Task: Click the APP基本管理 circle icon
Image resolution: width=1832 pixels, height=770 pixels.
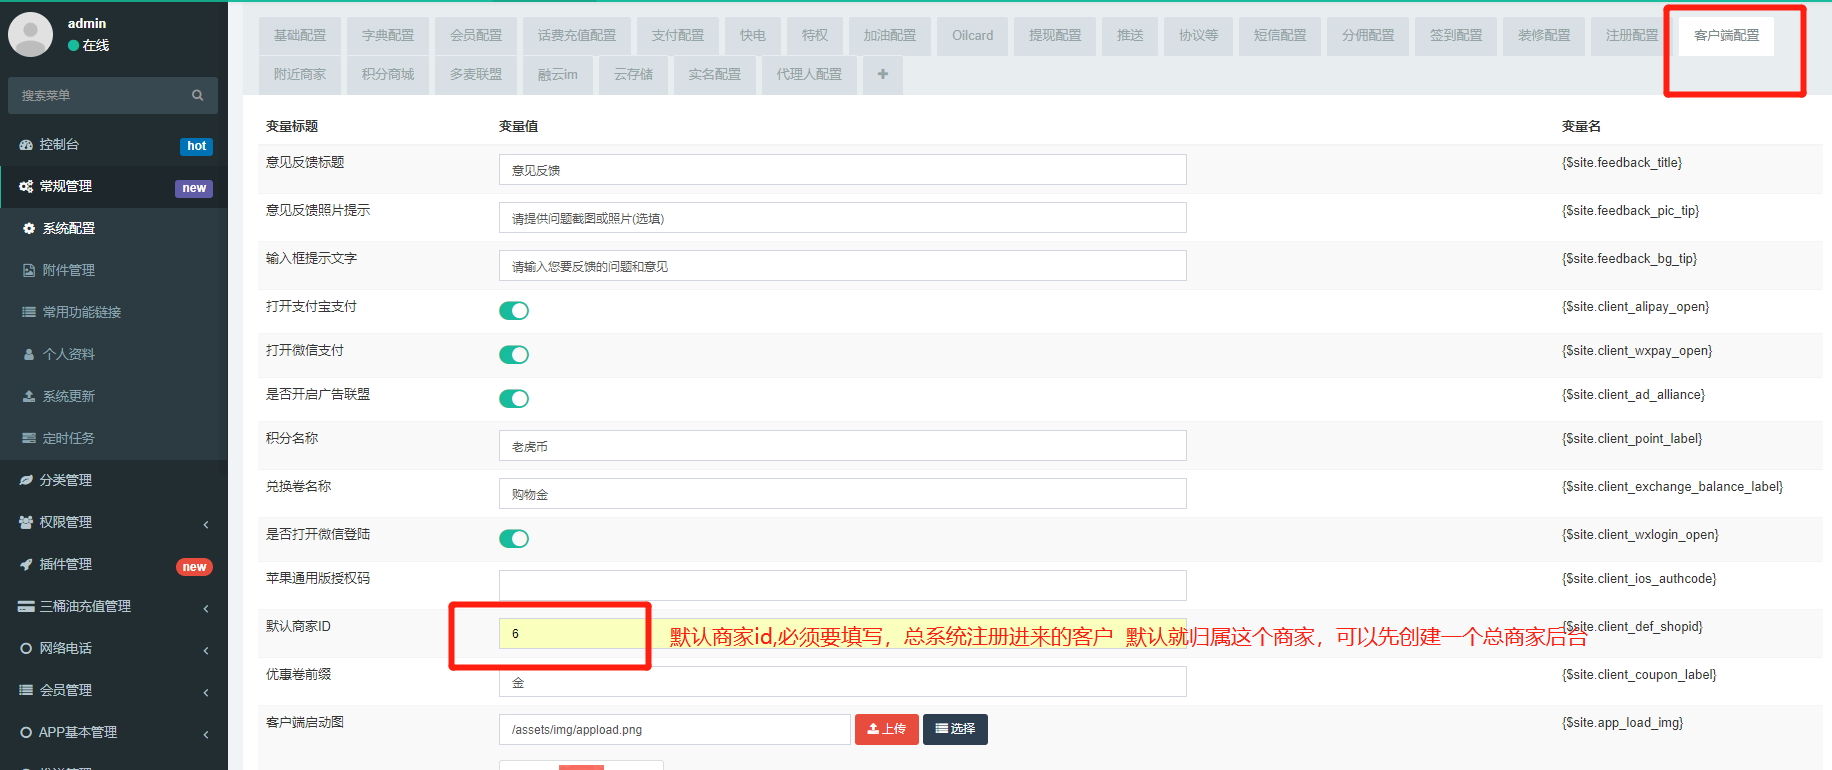Action: [26, 733]
